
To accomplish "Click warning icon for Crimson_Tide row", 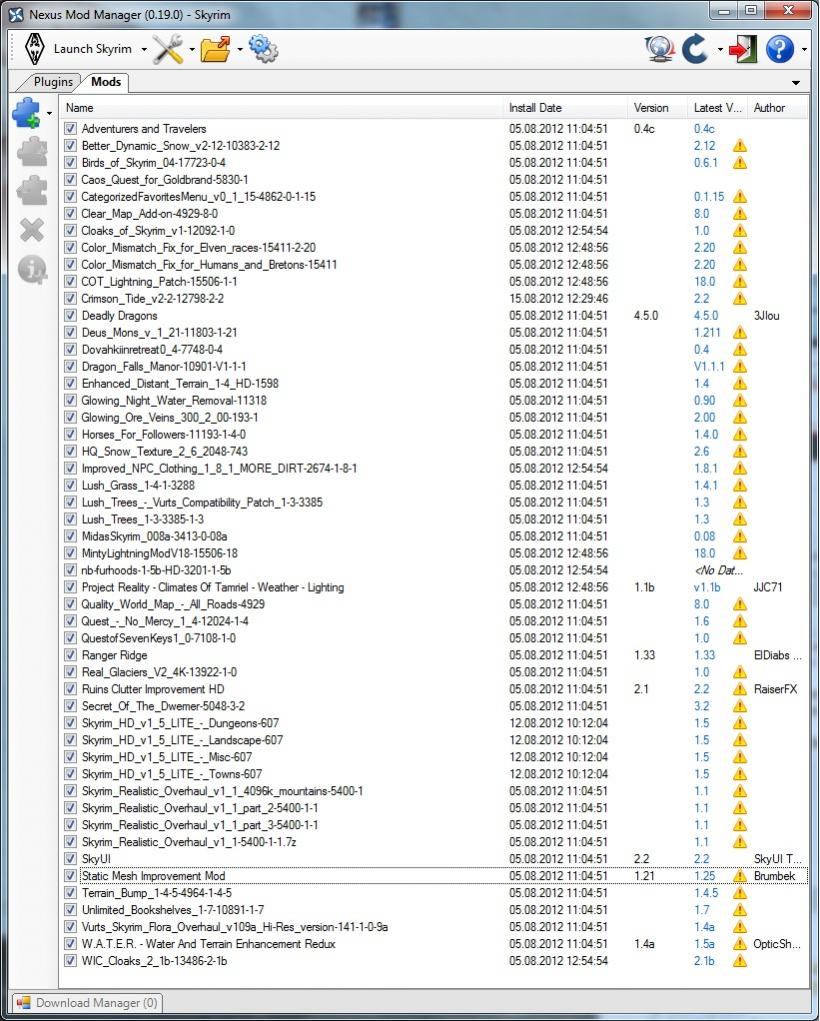I will [739, 298].
